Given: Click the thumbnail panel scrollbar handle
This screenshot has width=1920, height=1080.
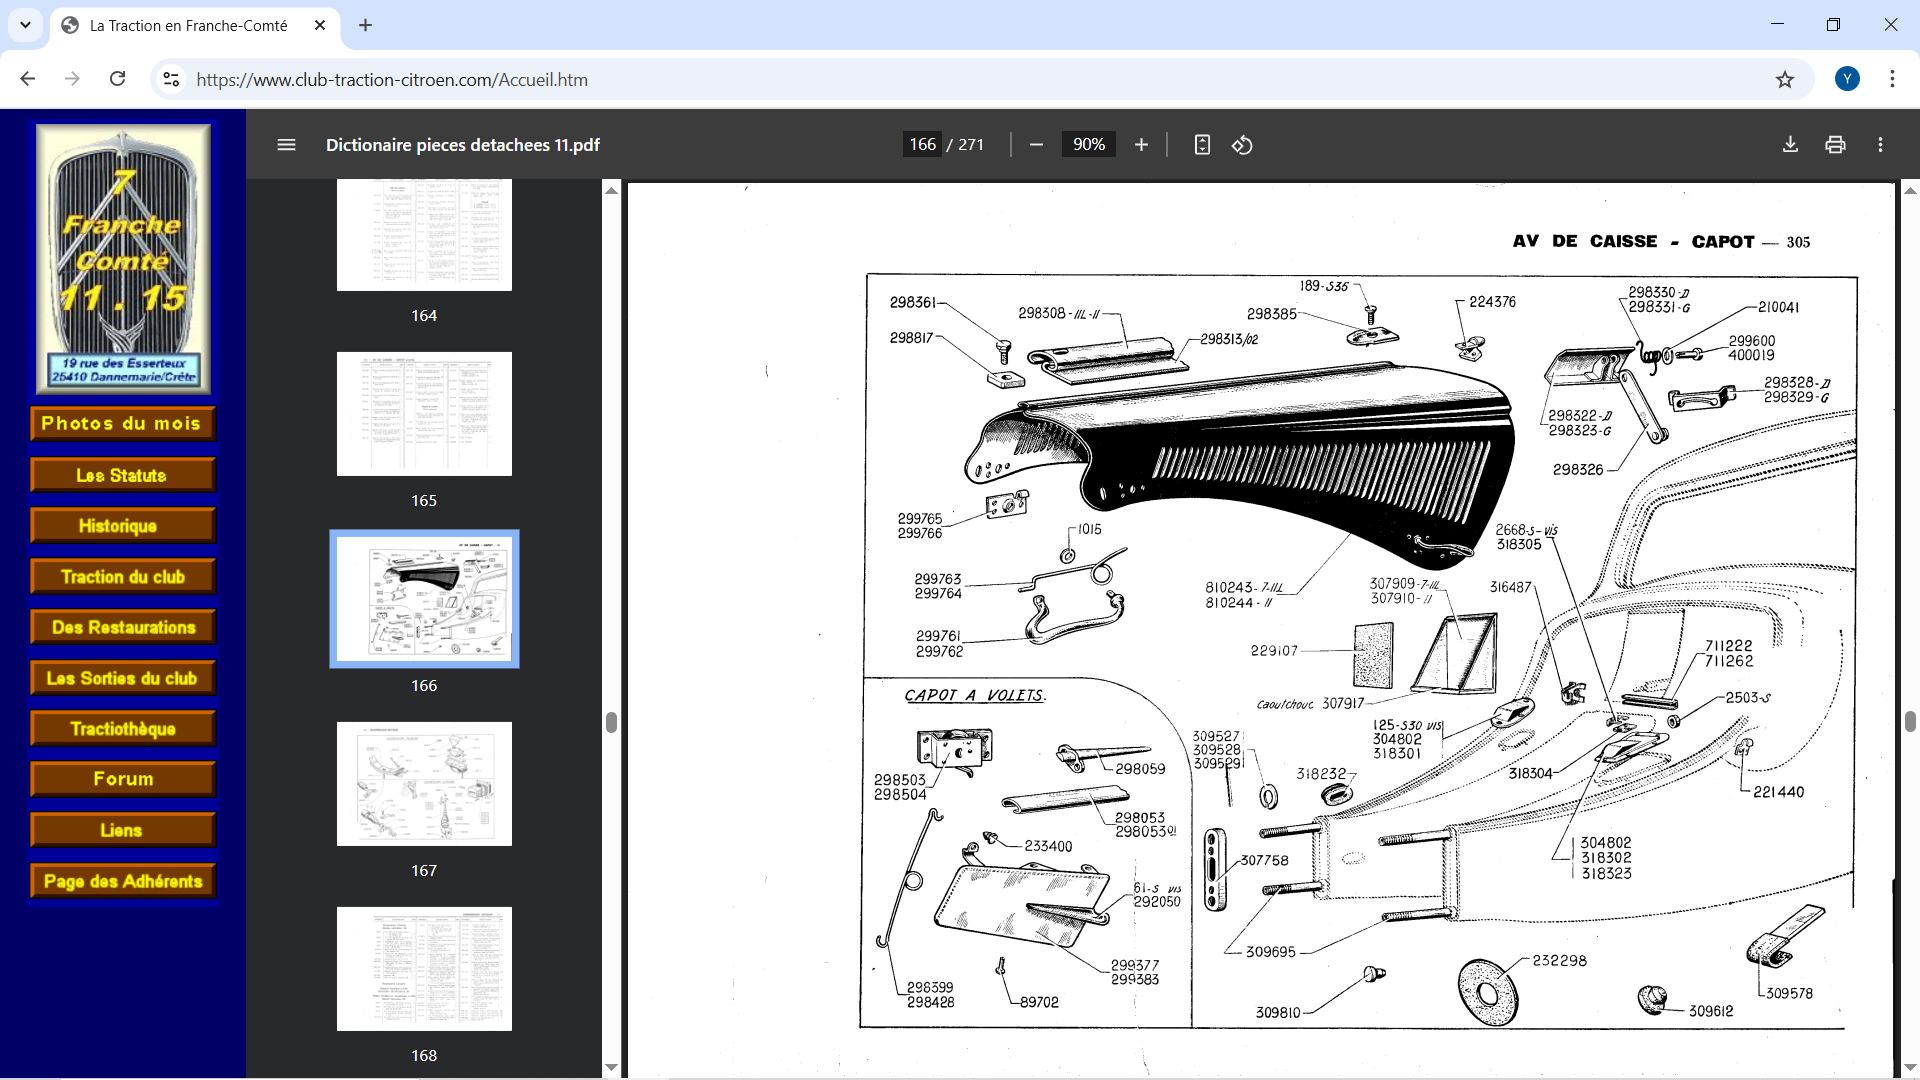Looking at the screenshot, I should pyautogui.click(x=611, y=723).
